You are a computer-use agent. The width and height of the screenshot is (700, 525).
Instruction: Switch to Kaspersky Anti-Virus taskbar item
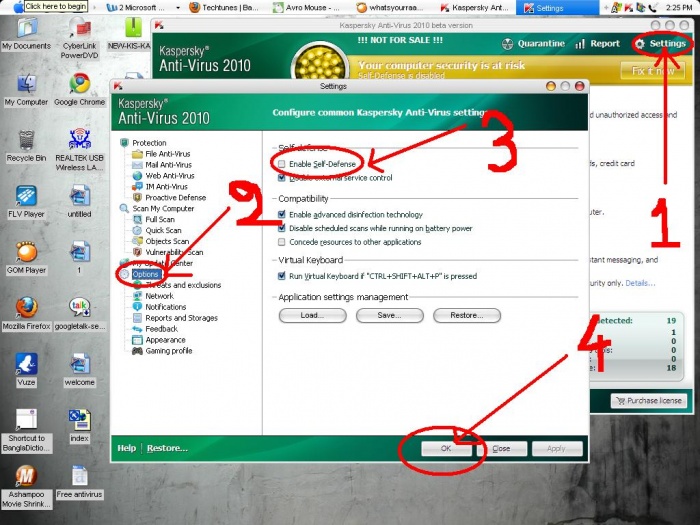point(475,8)
